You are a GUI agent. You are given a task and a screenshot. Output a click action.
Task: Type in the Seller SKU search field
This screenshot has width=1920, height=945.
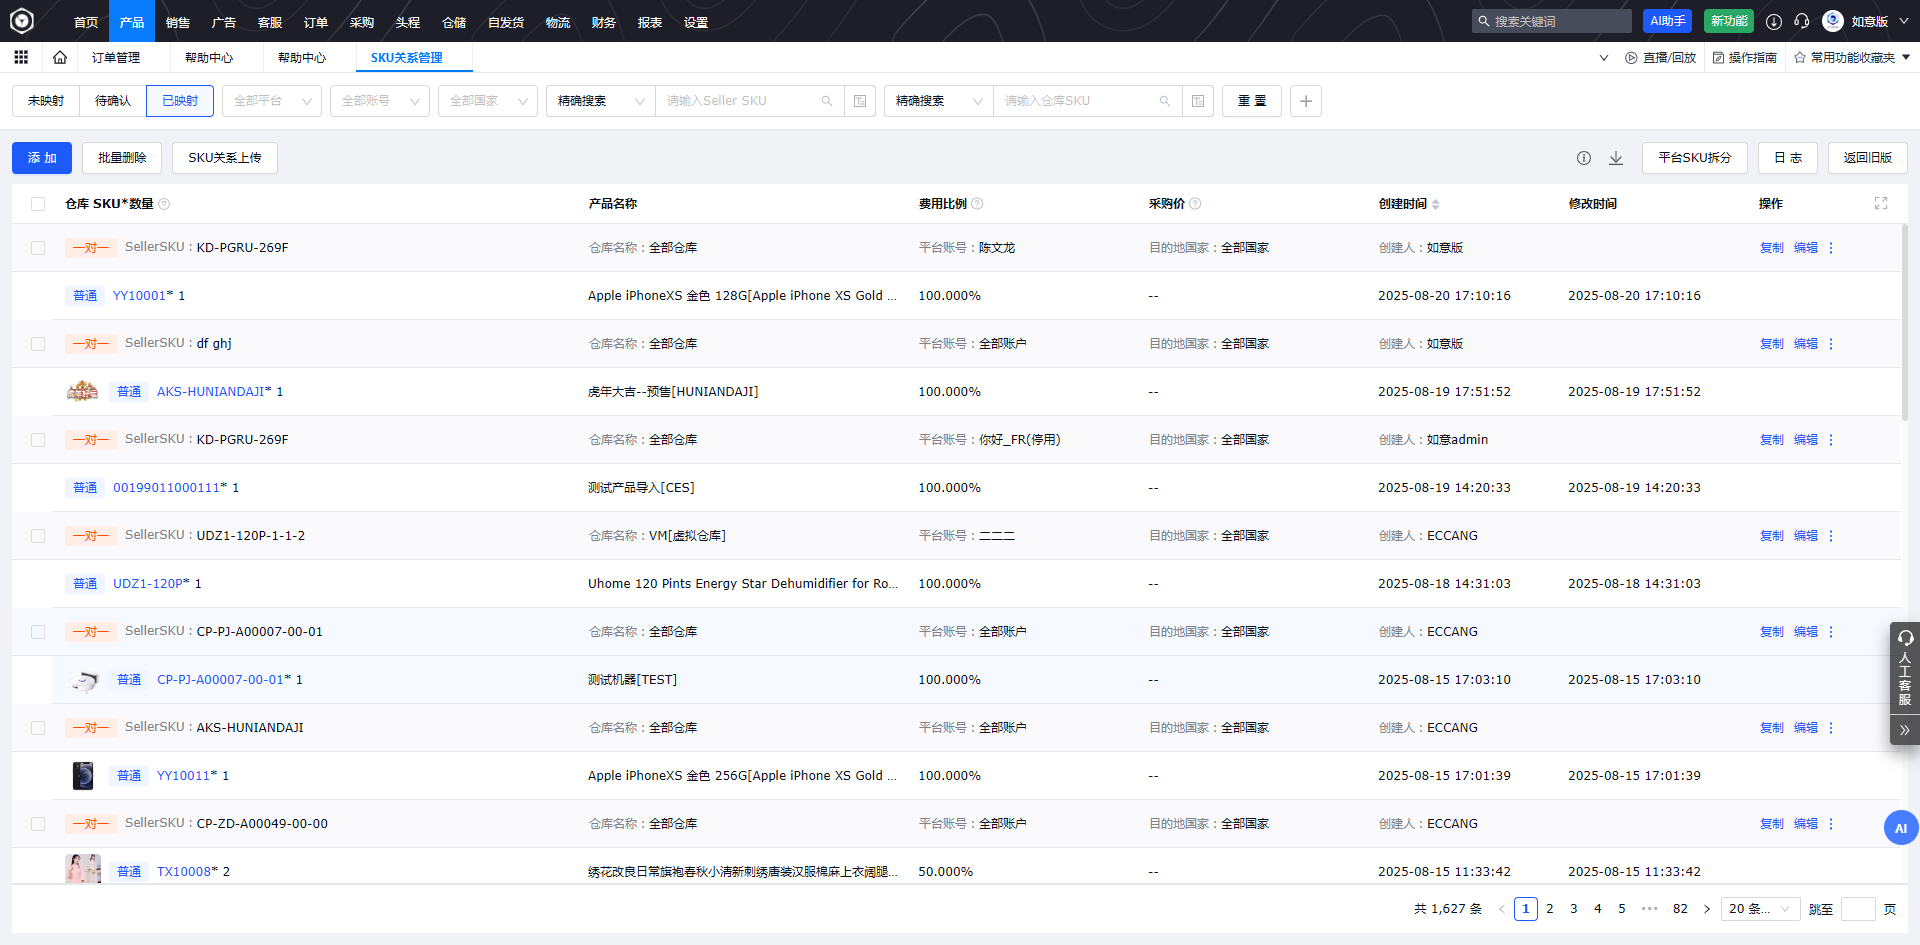[740, 101]
